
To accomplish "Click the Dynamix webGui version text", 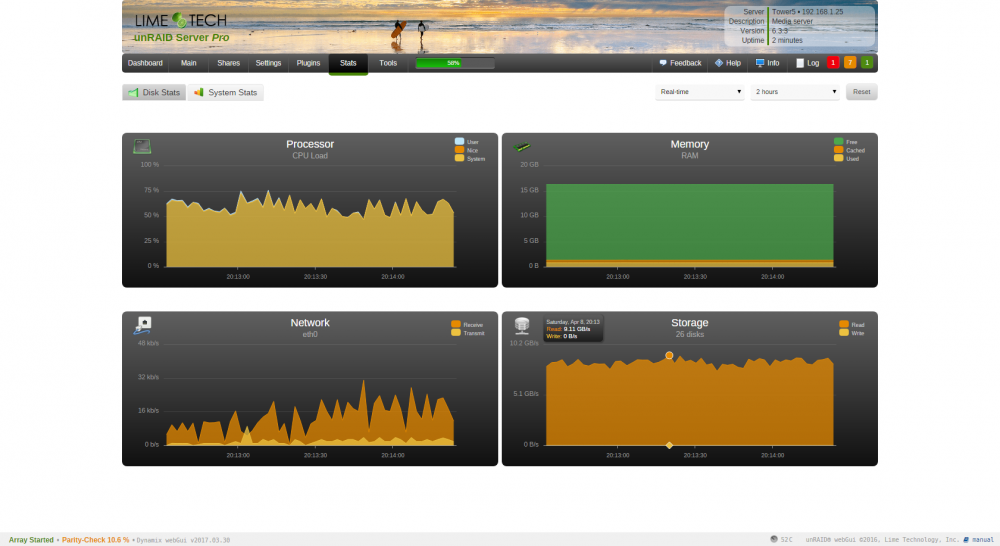I will [x=183, y=540].
